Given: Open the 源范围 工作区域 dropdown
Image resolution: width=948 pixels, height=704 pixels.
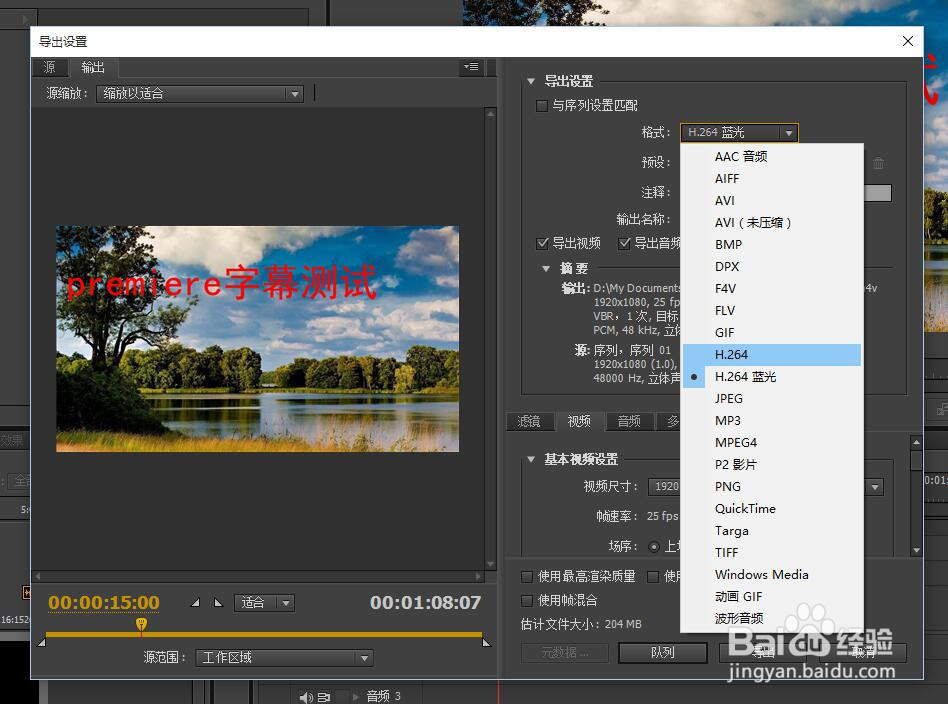Looking at the screenshot, I should click(x=284, y=657).
